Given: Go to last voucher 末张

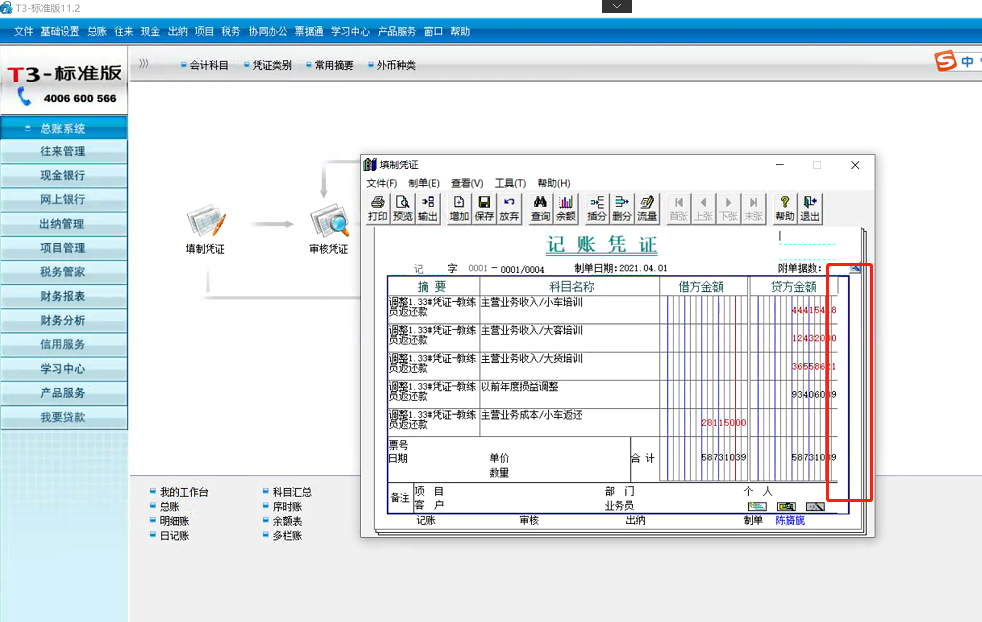Looking at the screenshot, I should (x=753, y=209).
